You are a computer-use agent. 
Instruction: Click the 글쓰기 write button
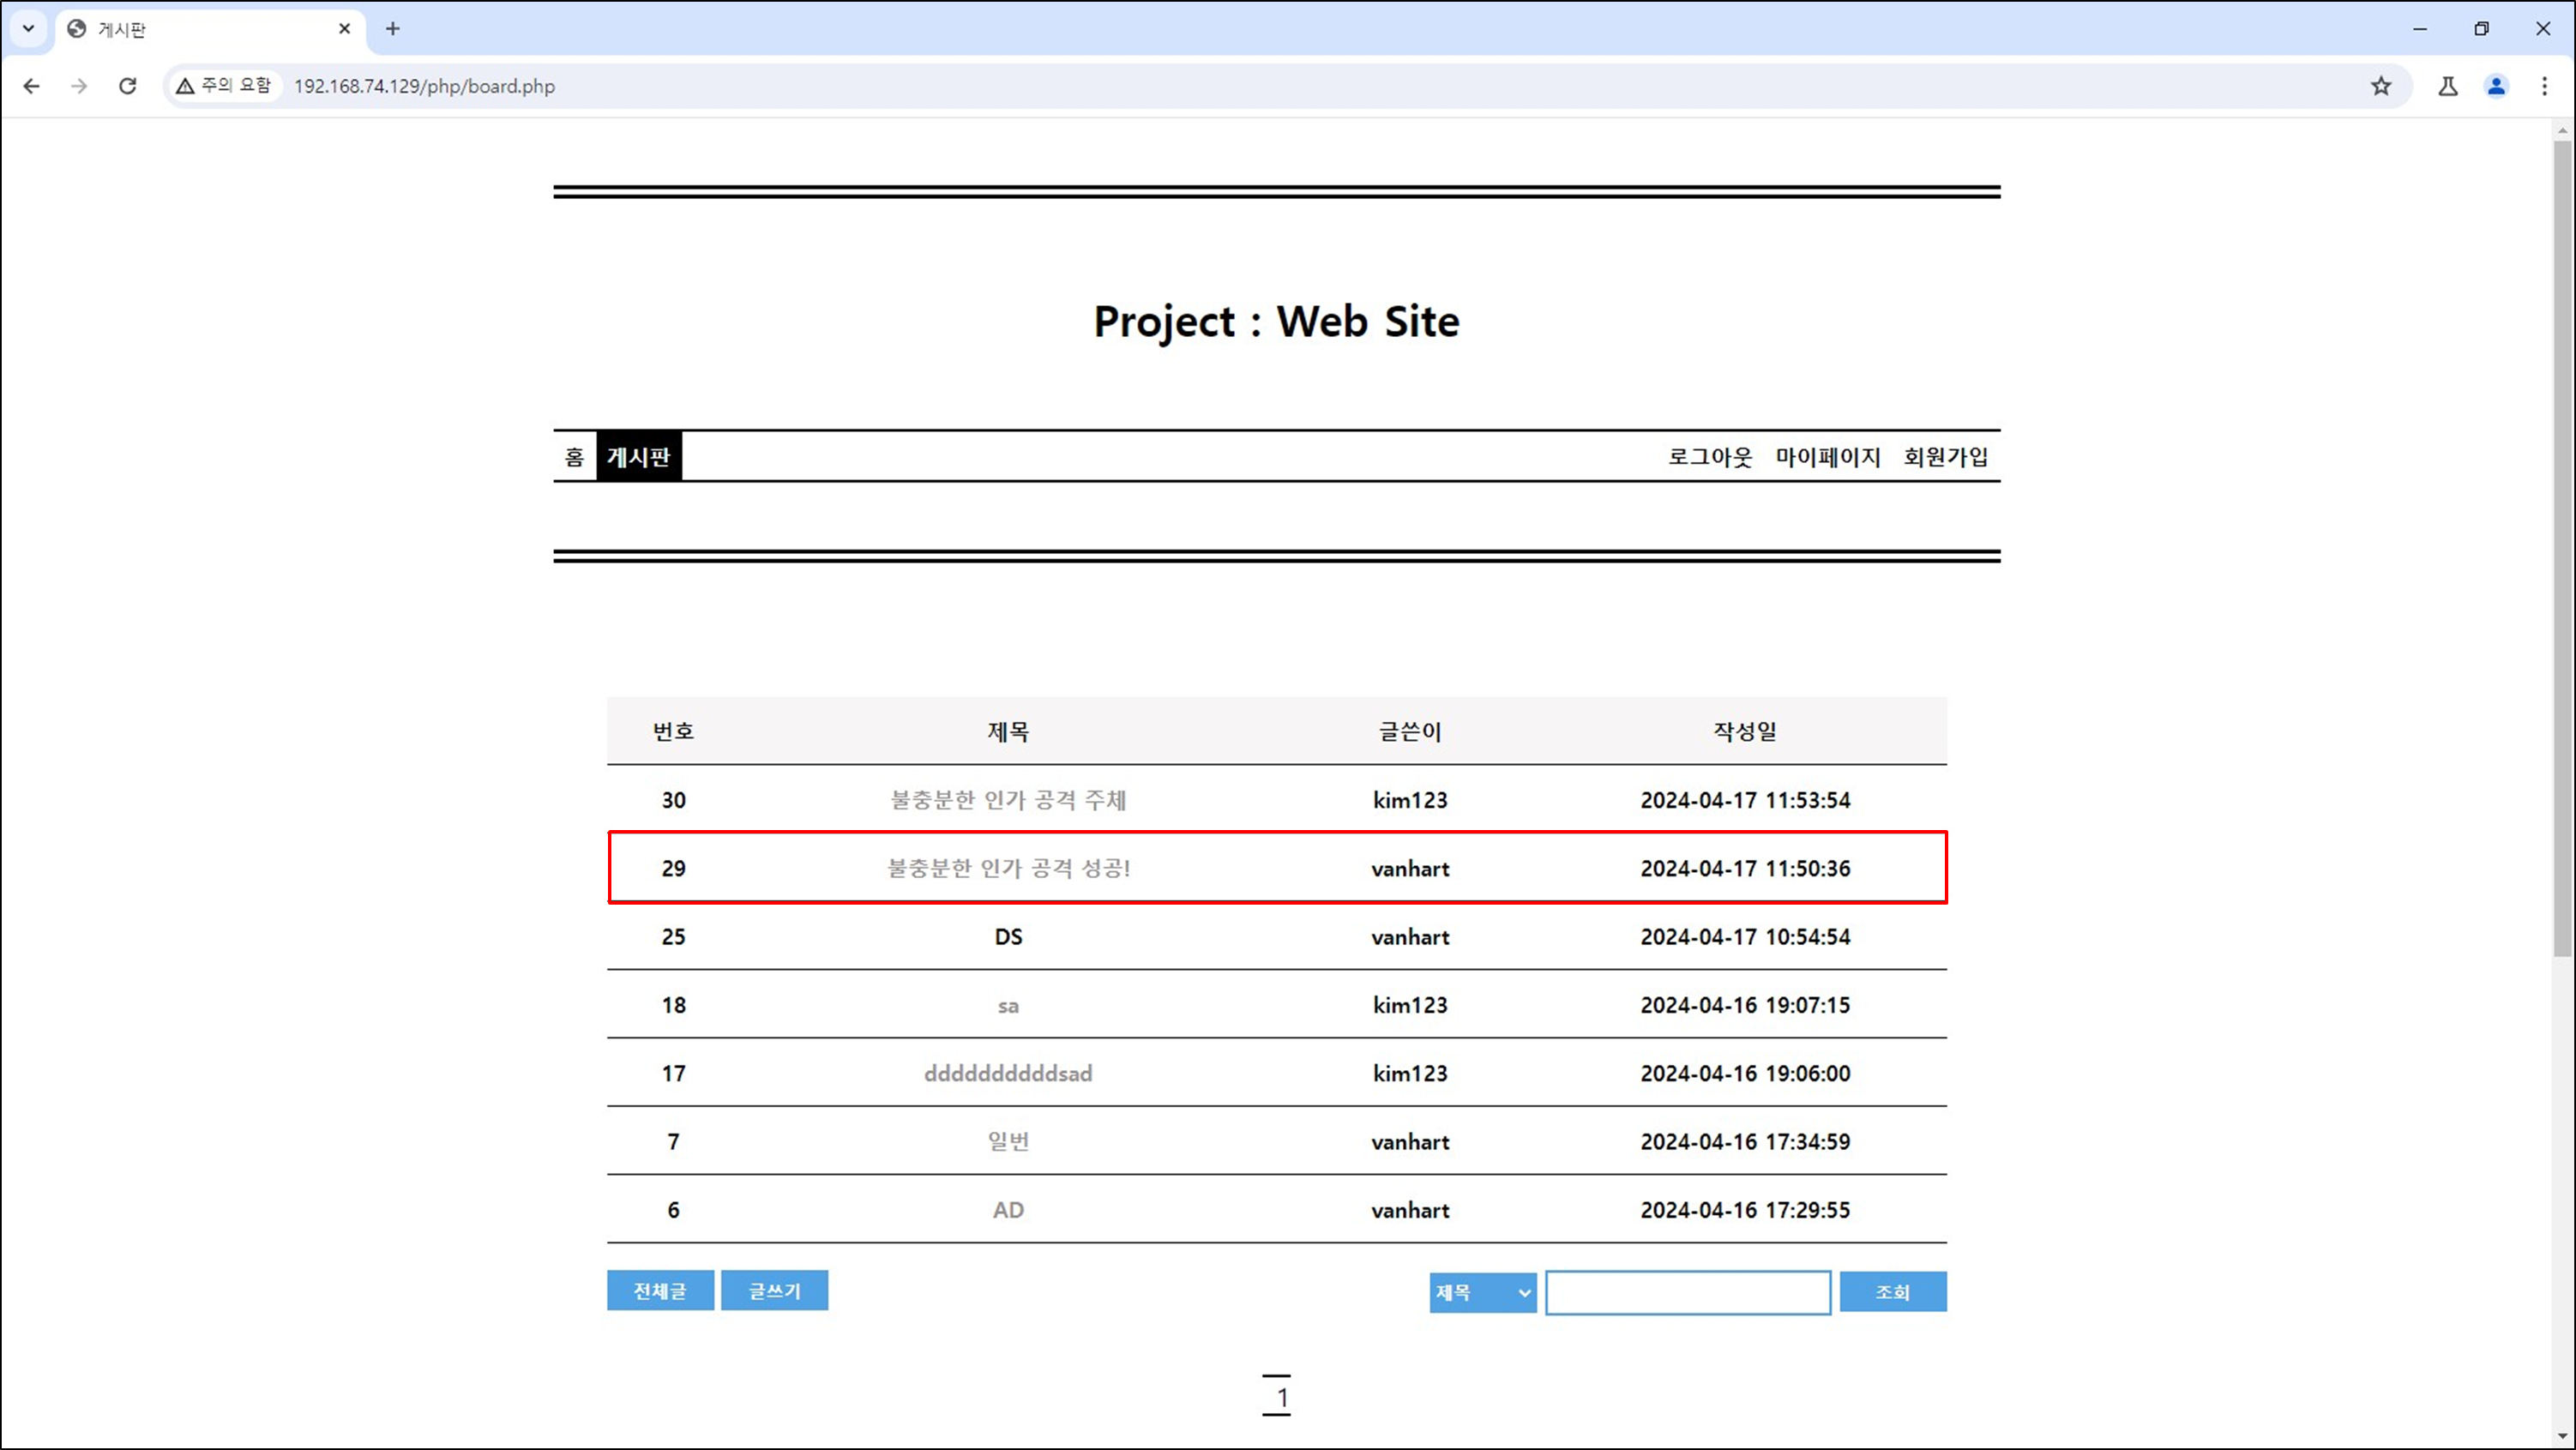point(774,1291)
